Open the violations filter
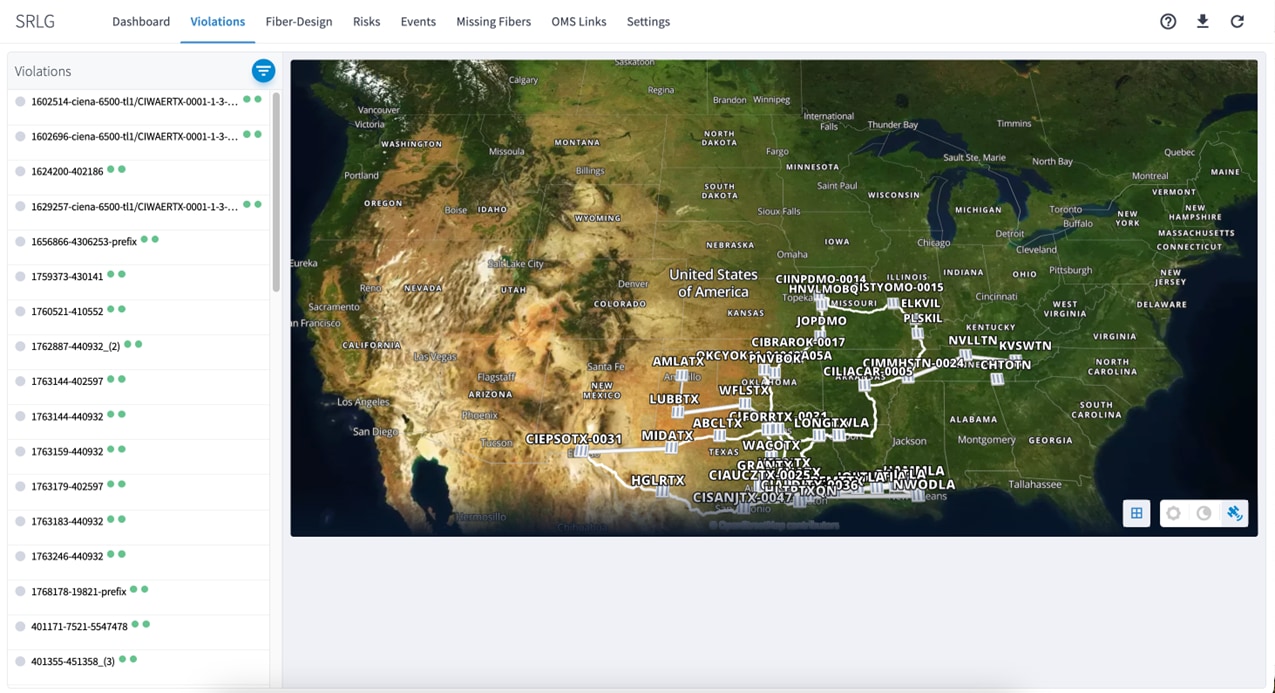Image resolution: width=1275 pixels, height=693 pixels. pyautogui.click(x=263, y=71)
